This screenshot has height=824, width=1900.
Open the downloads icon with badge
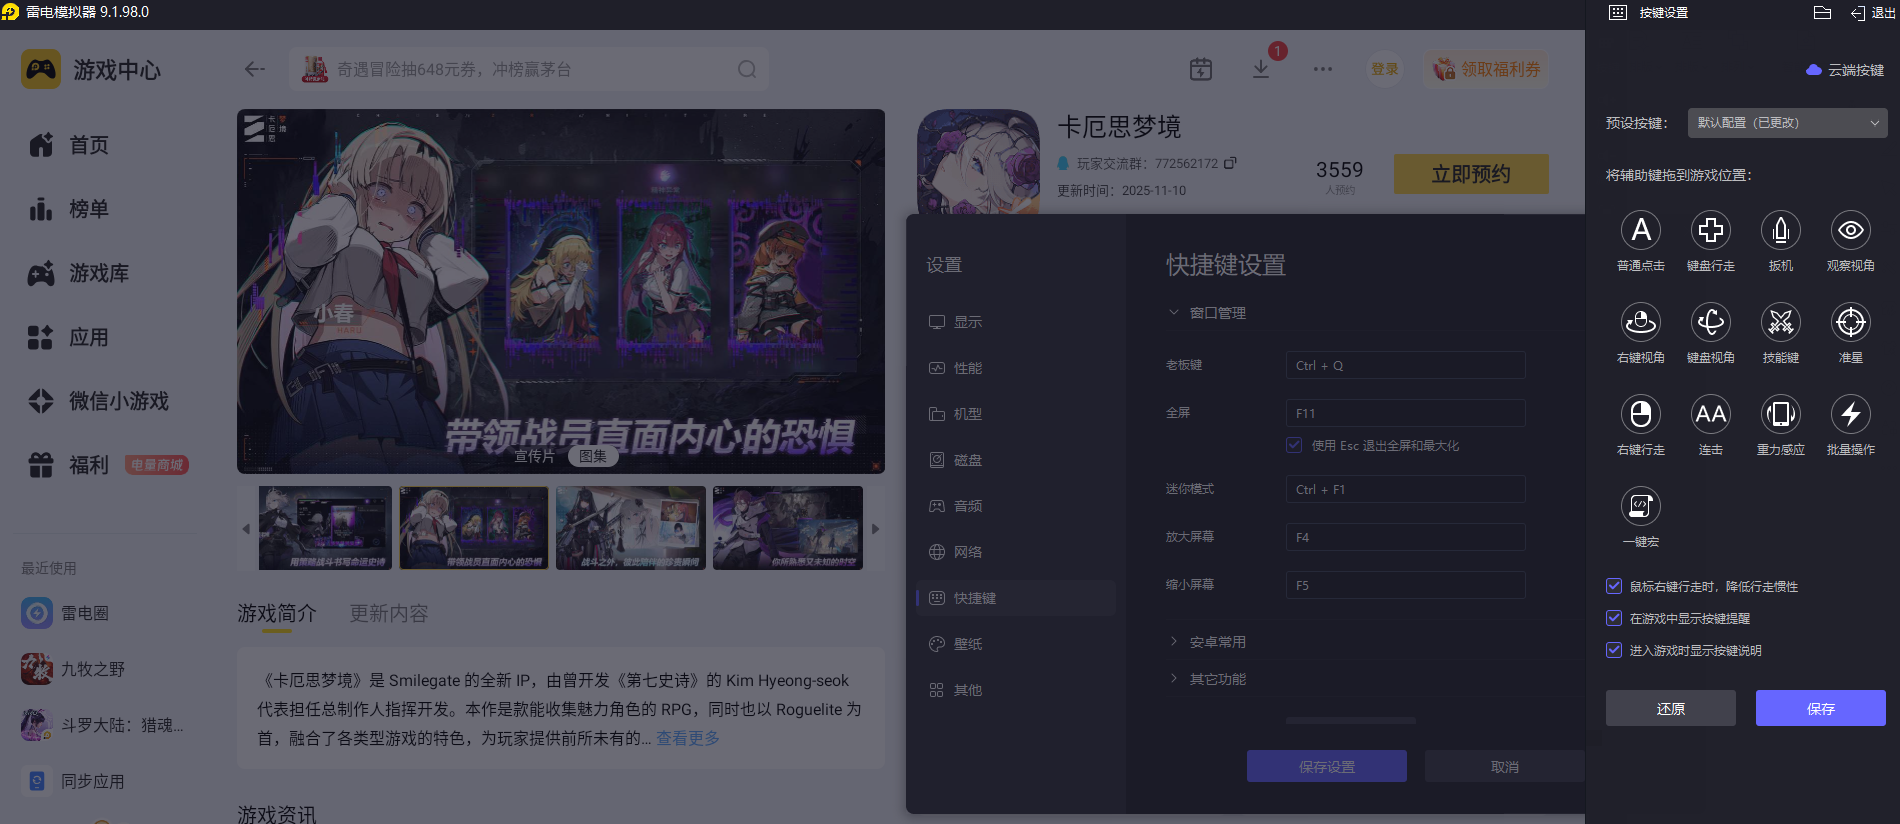(1261, 69)
